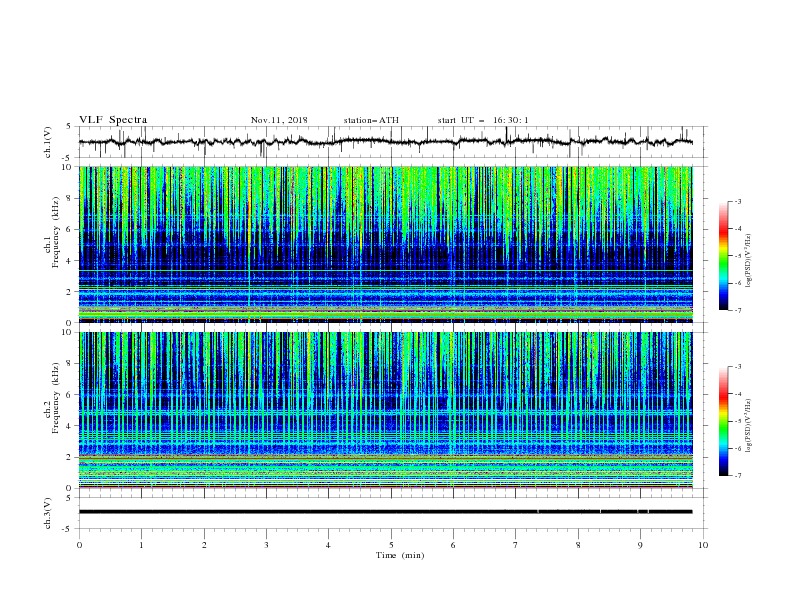Click tick label 7 on the Time axis
Screen dimensions: 792x612
click(x=516, y=545)
